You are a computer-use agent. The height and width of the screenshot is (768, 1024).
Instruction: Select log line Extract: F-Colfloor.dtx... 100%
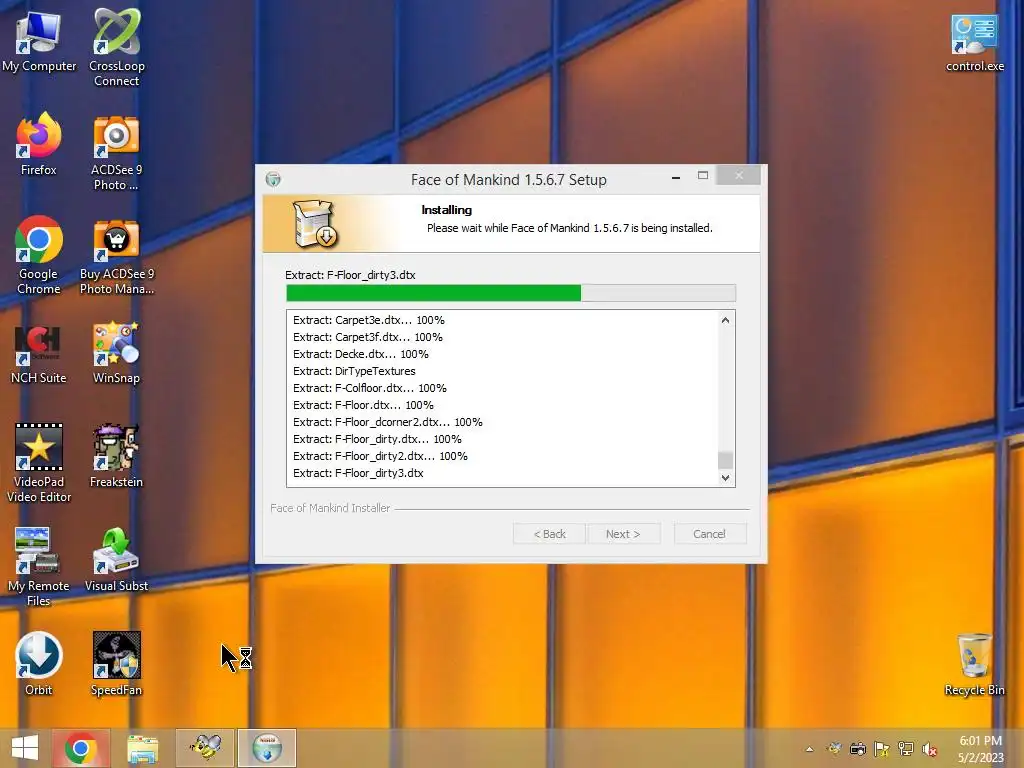coord(370,388)
